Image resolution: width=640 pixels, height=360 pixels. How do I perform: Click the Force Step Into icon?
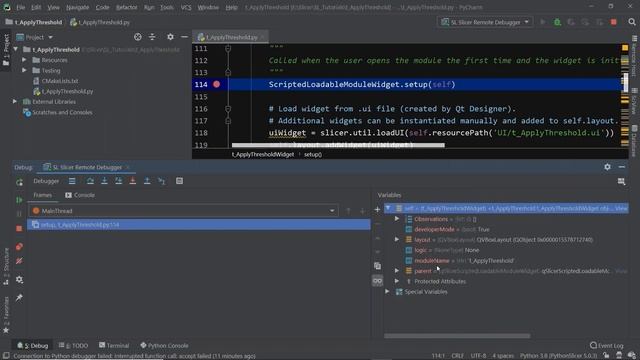[x=133, y=181]
